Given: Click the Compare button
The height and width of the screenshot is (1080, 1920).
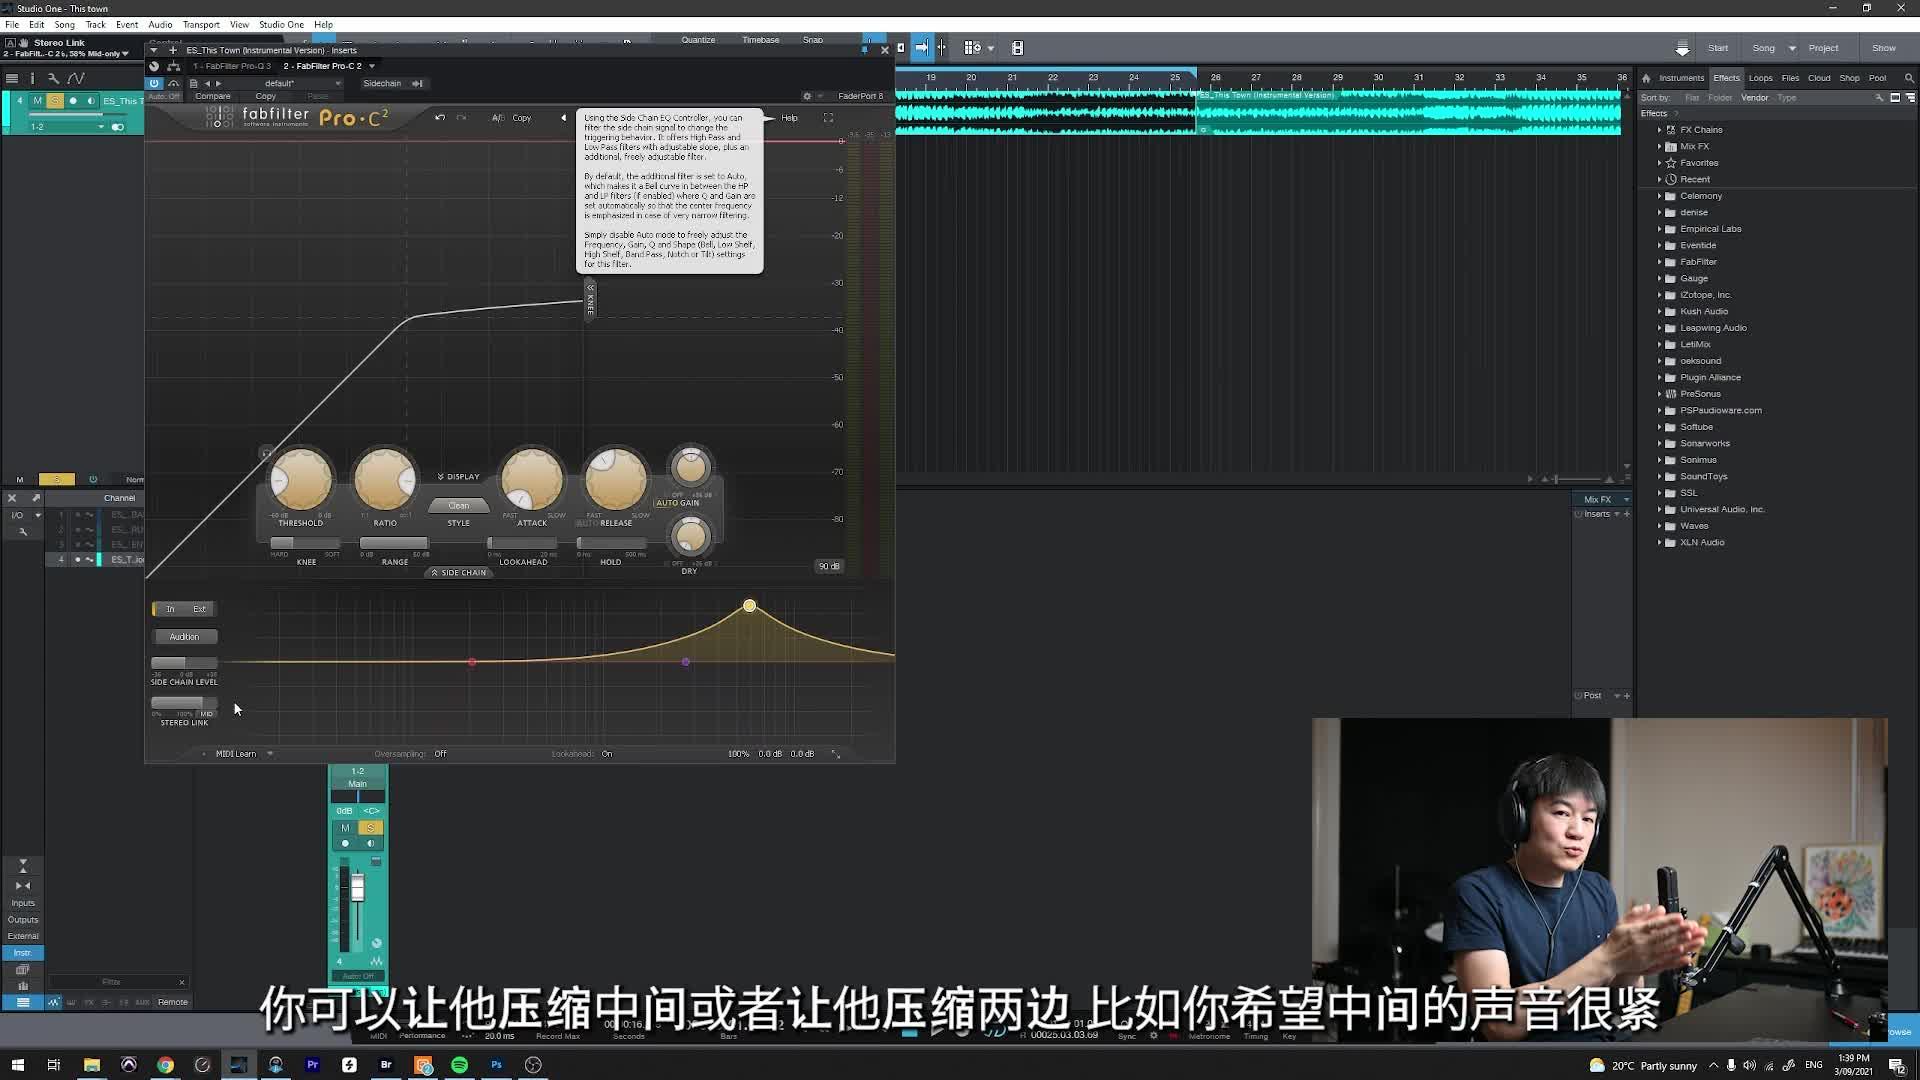Looking at the screenshot, I should click(212, 96).
